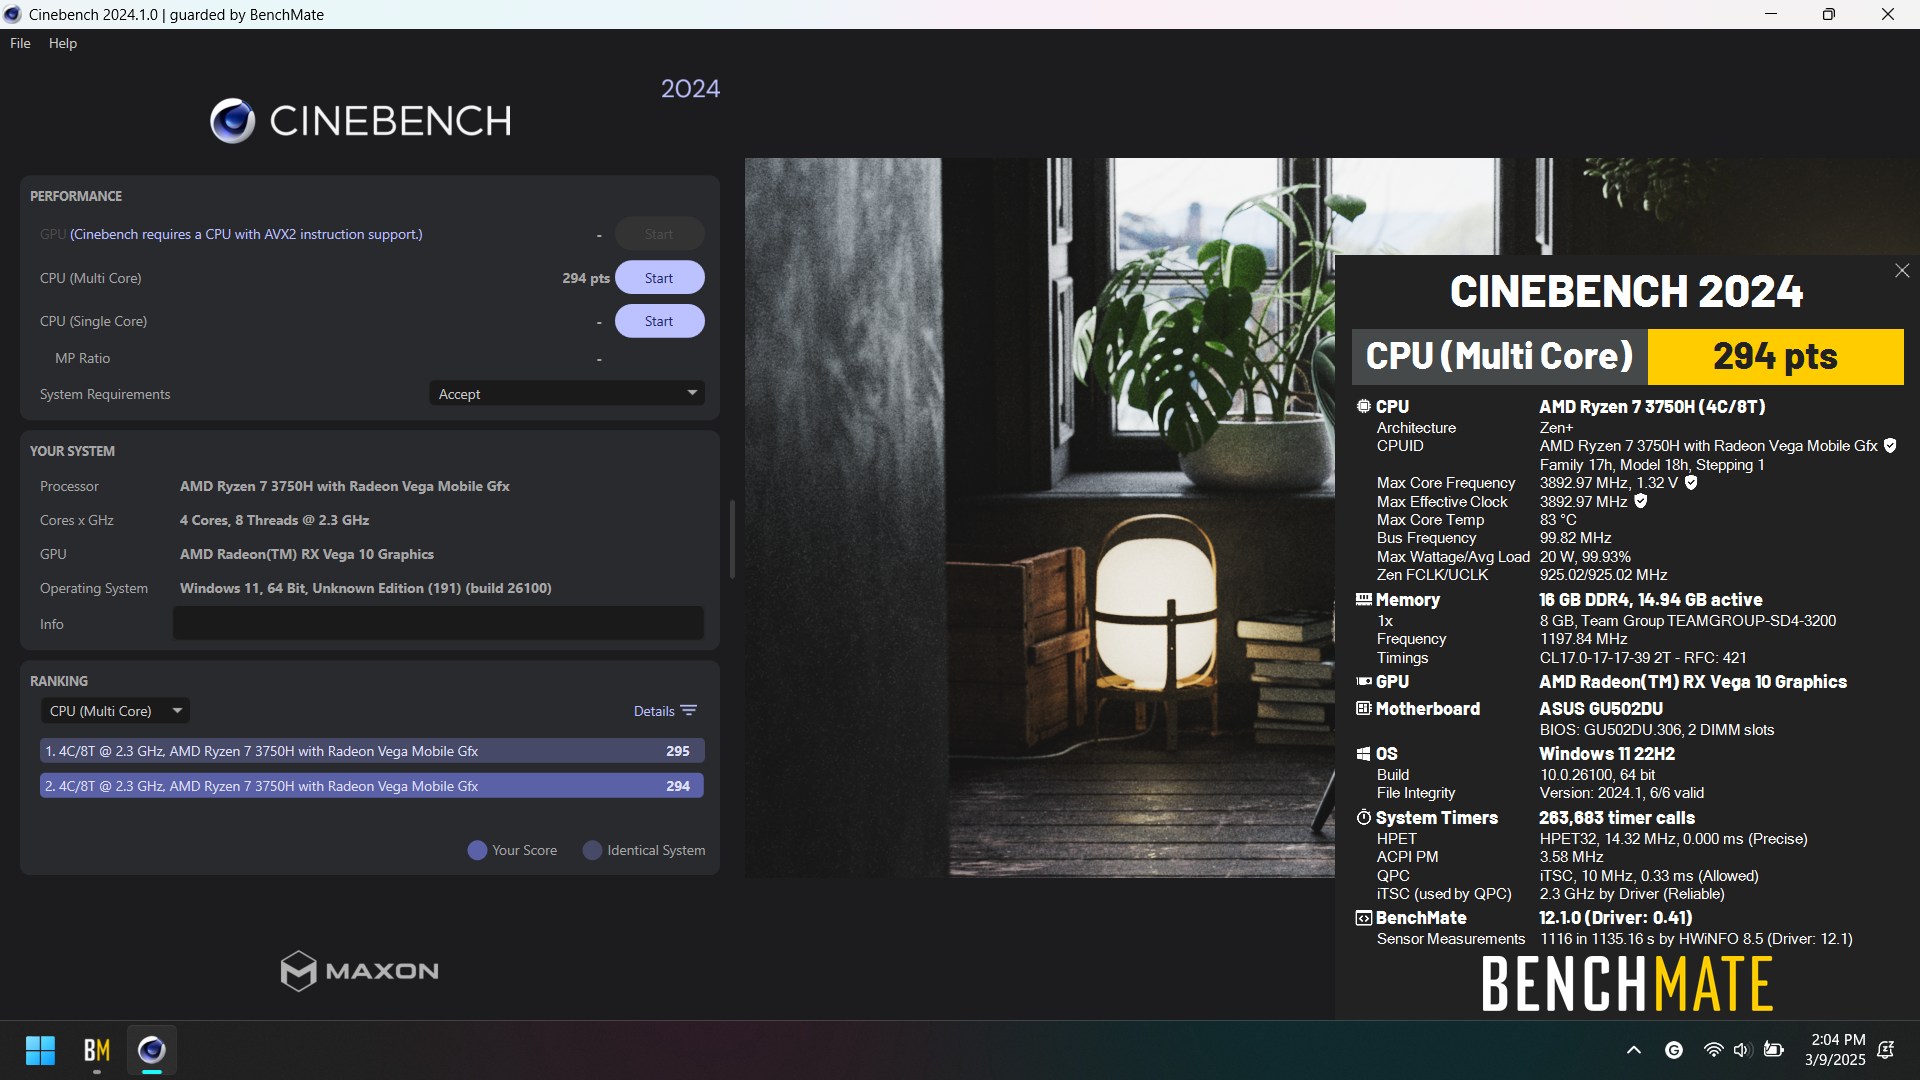Click the shield beside Max Effective Clock
This screenshot has width=1920, height=1080.
pyautogui.click(x=1640, y=501)
